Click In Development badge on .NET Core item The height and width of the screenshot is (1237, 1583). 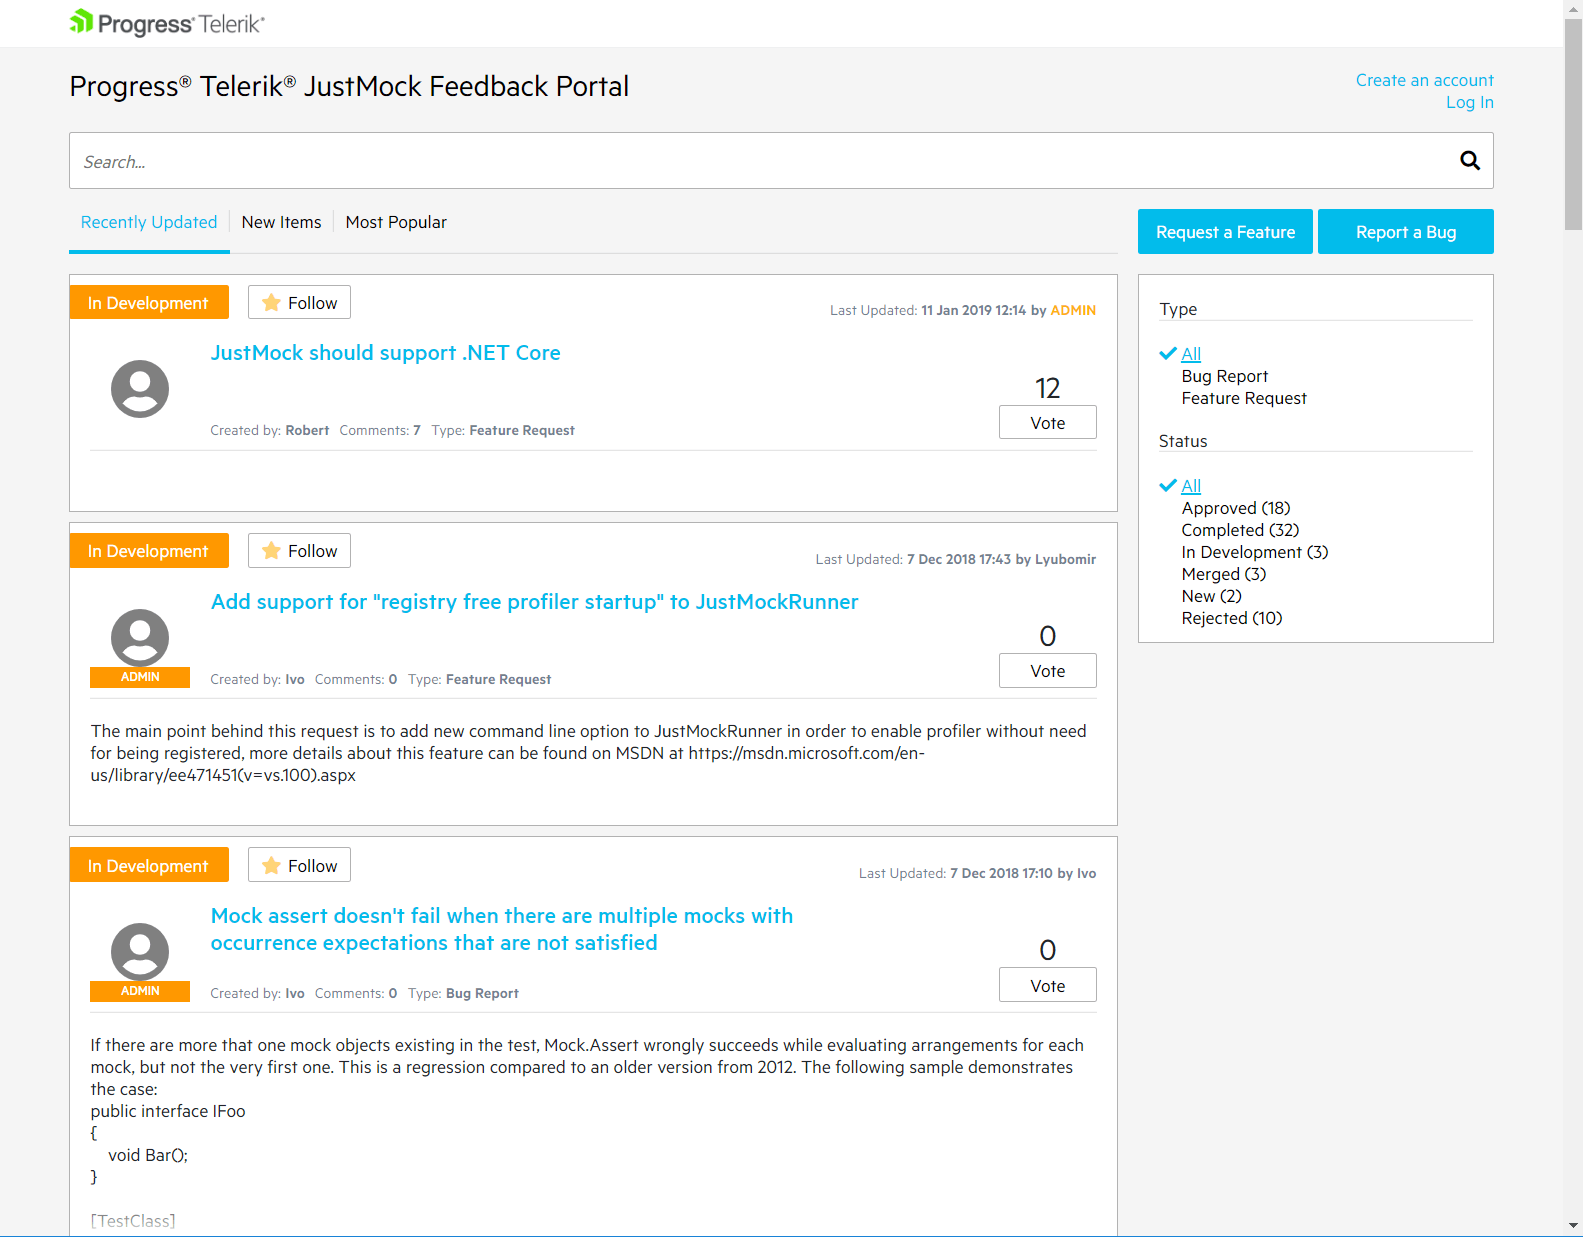149,302
